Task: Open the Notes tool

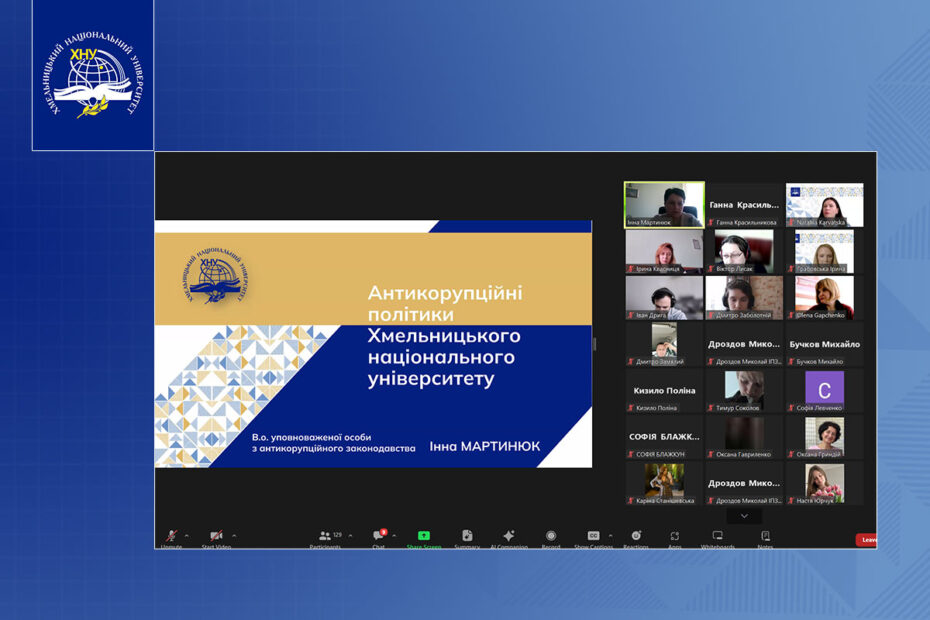Action: pos(765,537)
